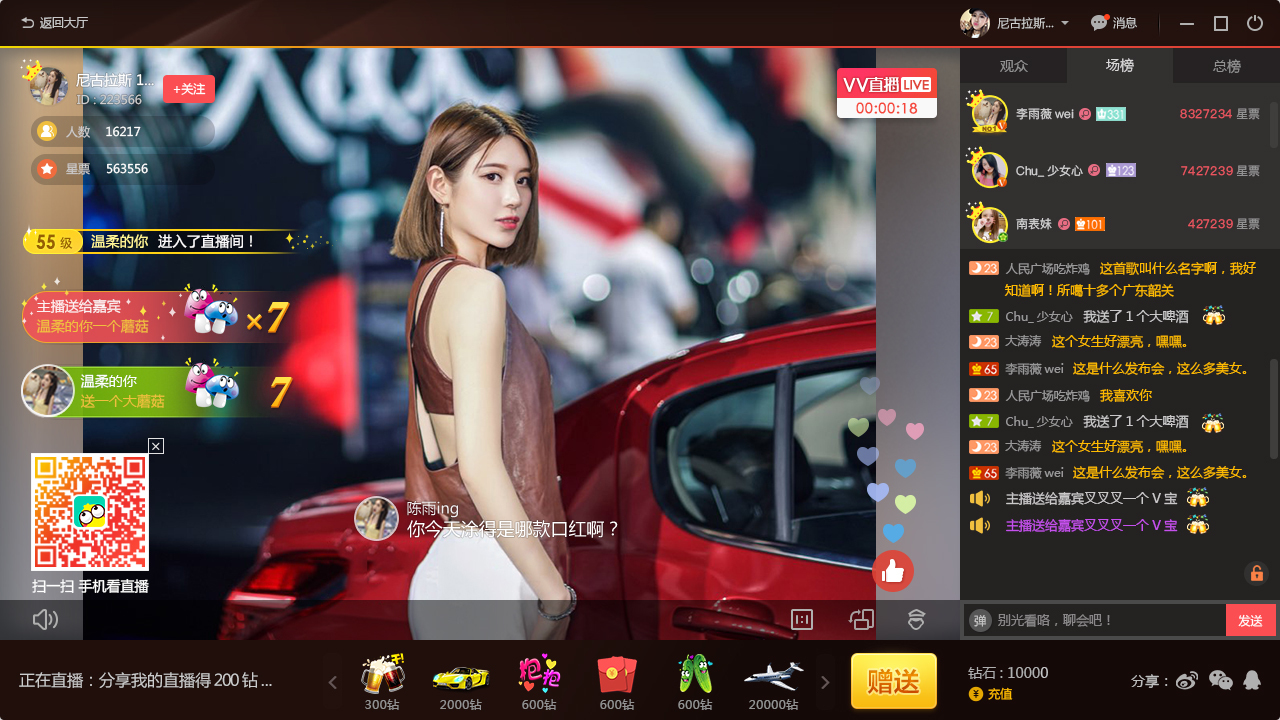
Task: Switch to the 总榜 tab
Action: pyautogui.click(x=1226, y=66)
